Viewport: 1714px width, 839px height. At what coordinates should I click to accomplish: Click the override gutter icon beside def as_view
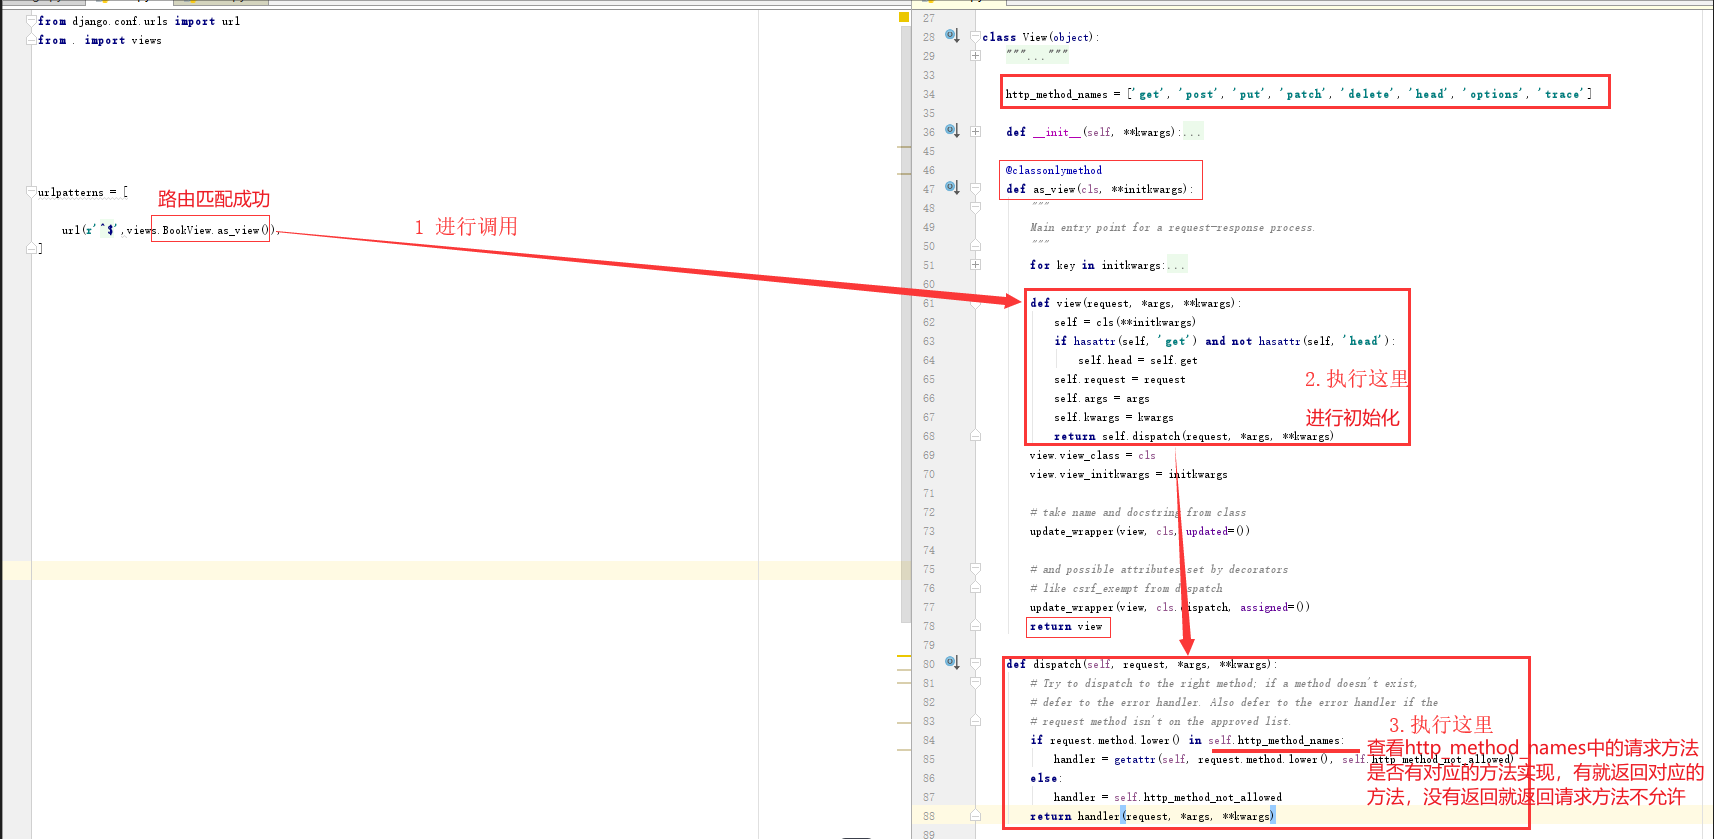(952, 188)
